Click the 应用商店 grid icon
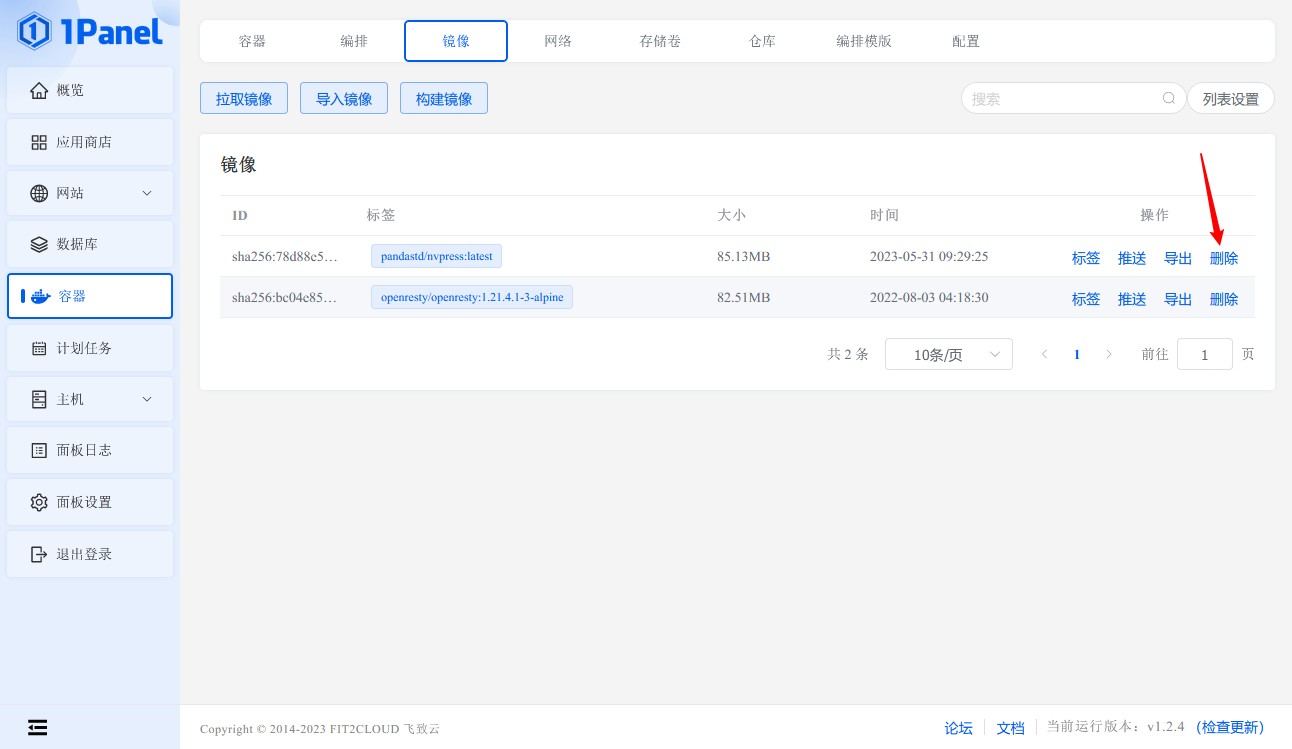This screenshot has width=1292, height=749. [x=39, y=142]
